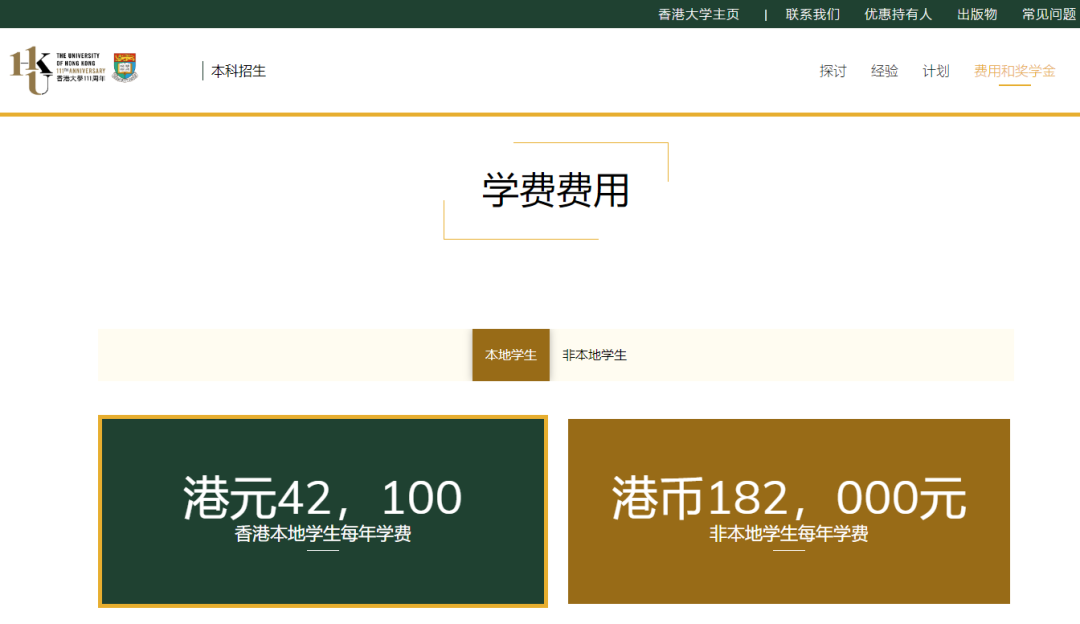Click 联系我们 in the top bar
This screenshot has height=624, width=1080.
(811, 14)
